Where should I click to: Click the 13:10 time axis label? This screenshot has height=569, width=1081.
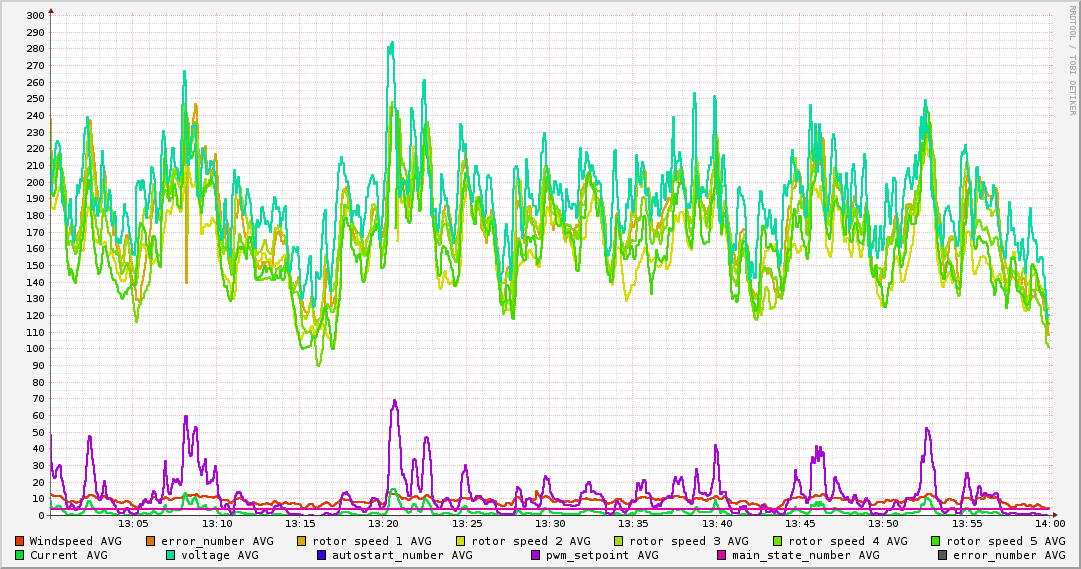click(x=217, y=524)
